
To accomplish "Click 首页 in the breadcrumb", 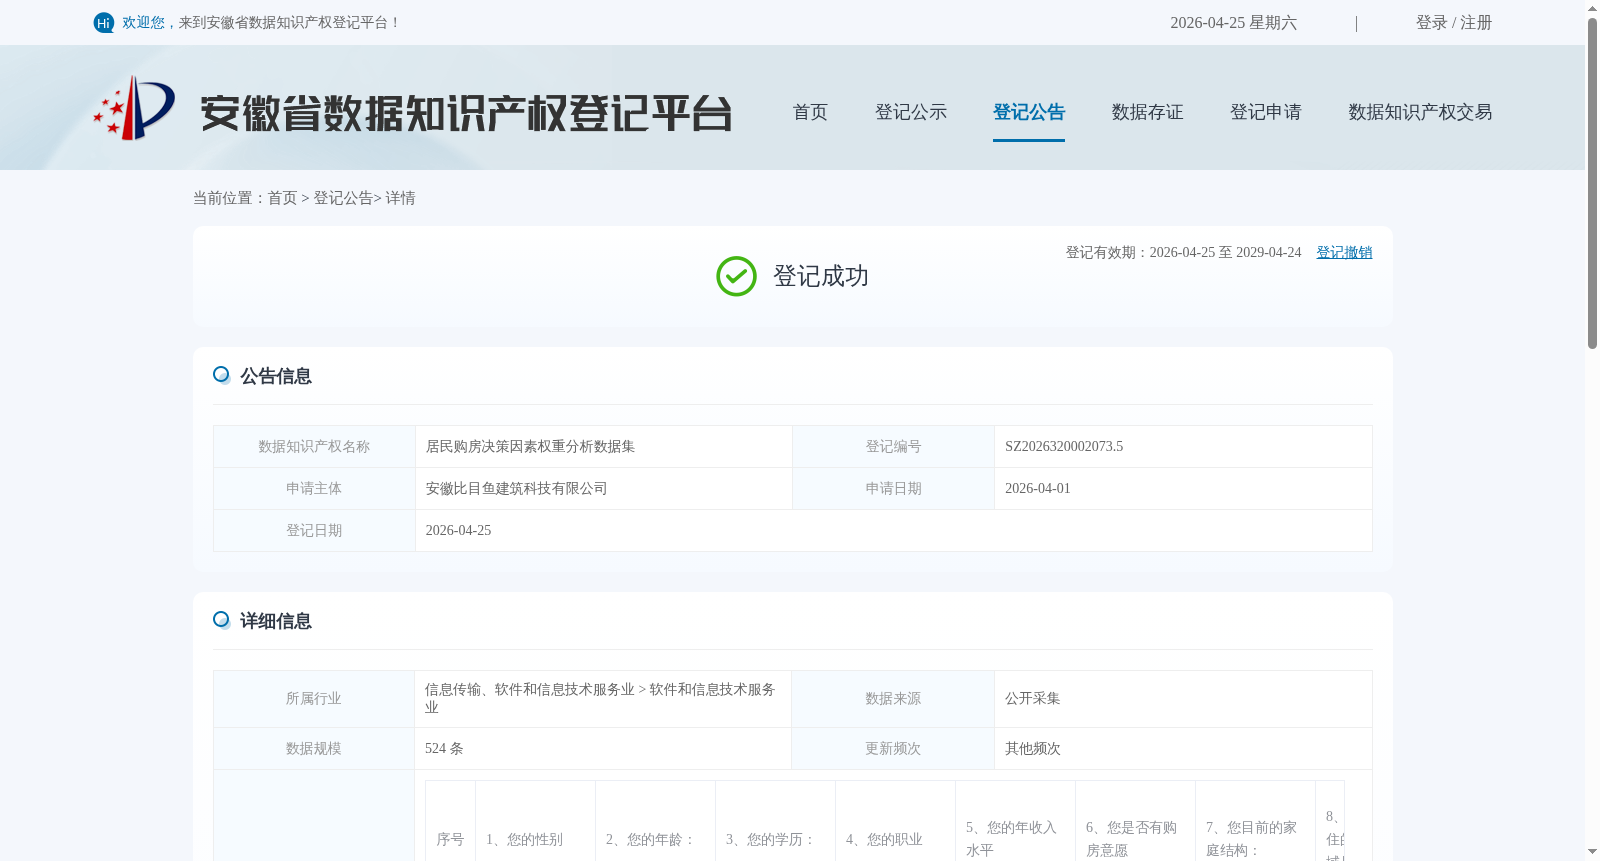I will [282, 198].
